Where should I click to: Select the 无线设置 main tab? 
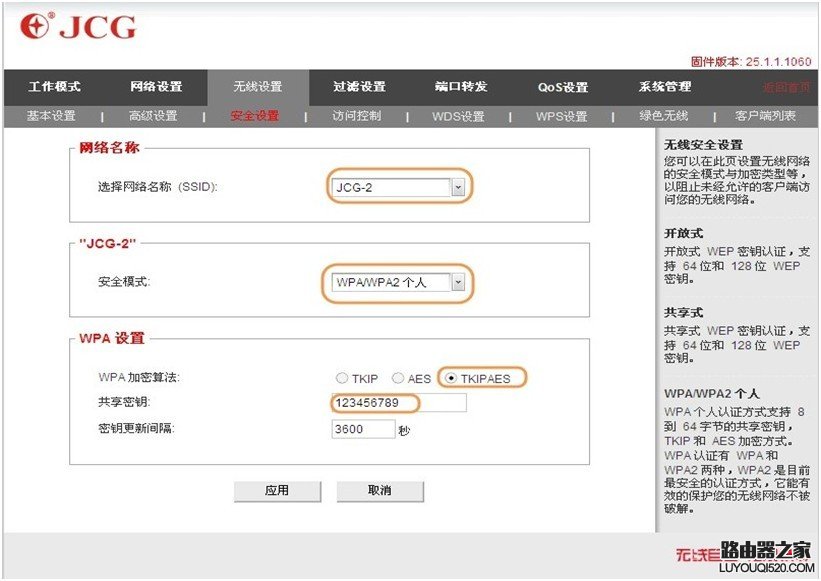[x=258, y=86]
